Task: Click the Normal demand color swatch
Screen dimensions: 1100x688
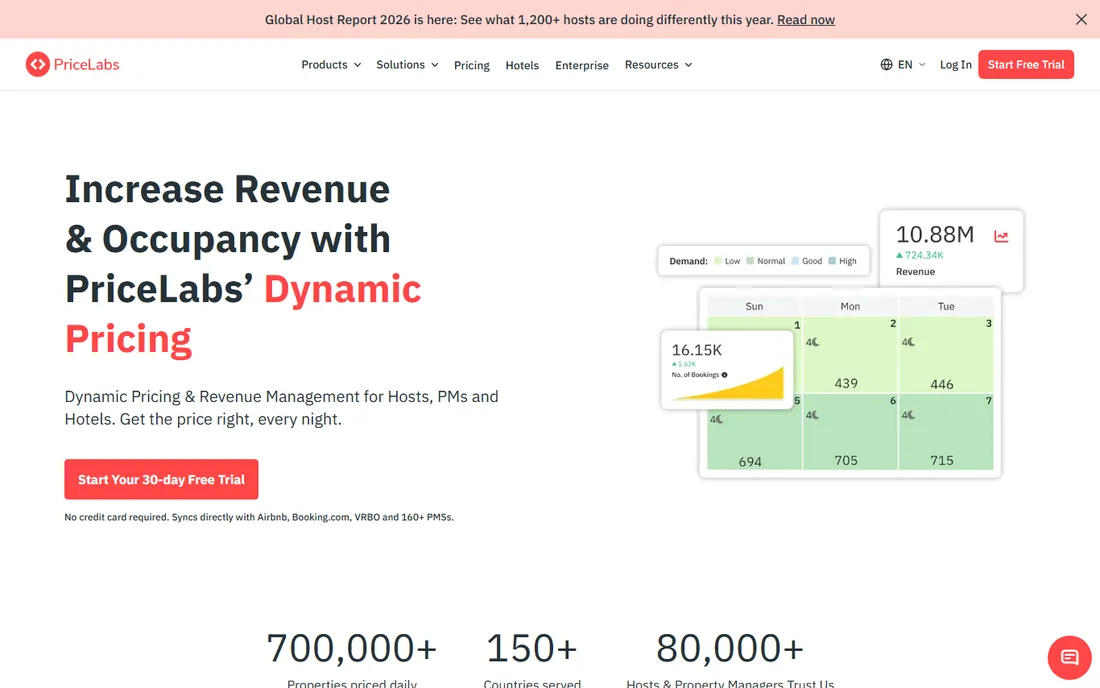Action: [750, 261]
